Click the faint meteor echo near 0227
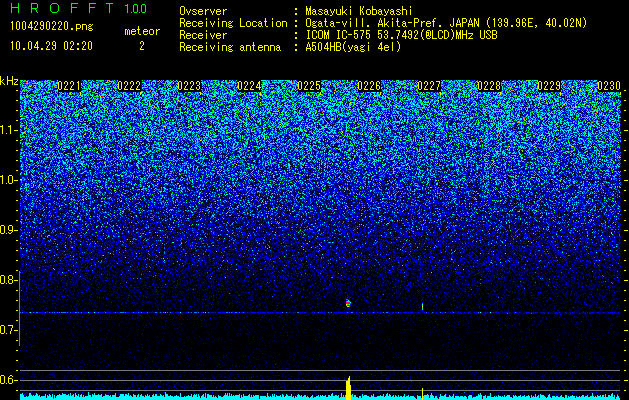629x400 pixels. click(x=422, y=307)
